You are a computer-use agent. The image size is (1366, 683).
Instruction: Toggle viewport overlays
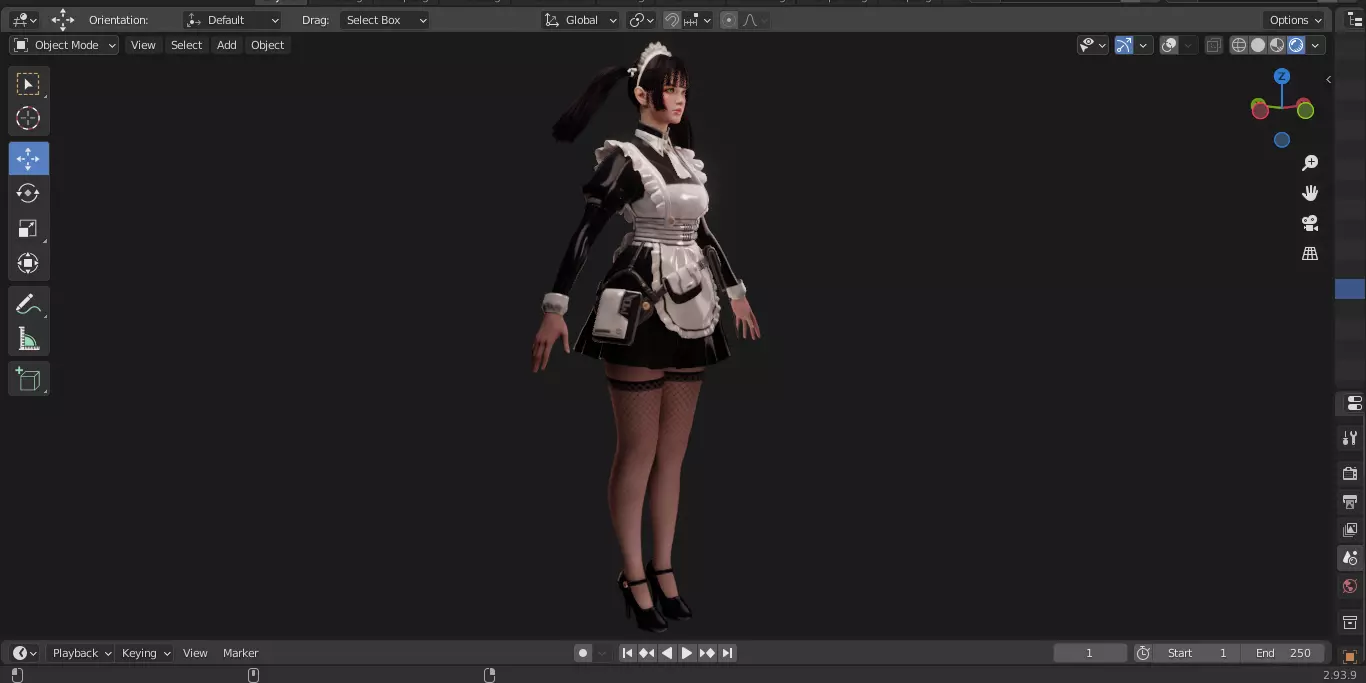[1169, 45]
